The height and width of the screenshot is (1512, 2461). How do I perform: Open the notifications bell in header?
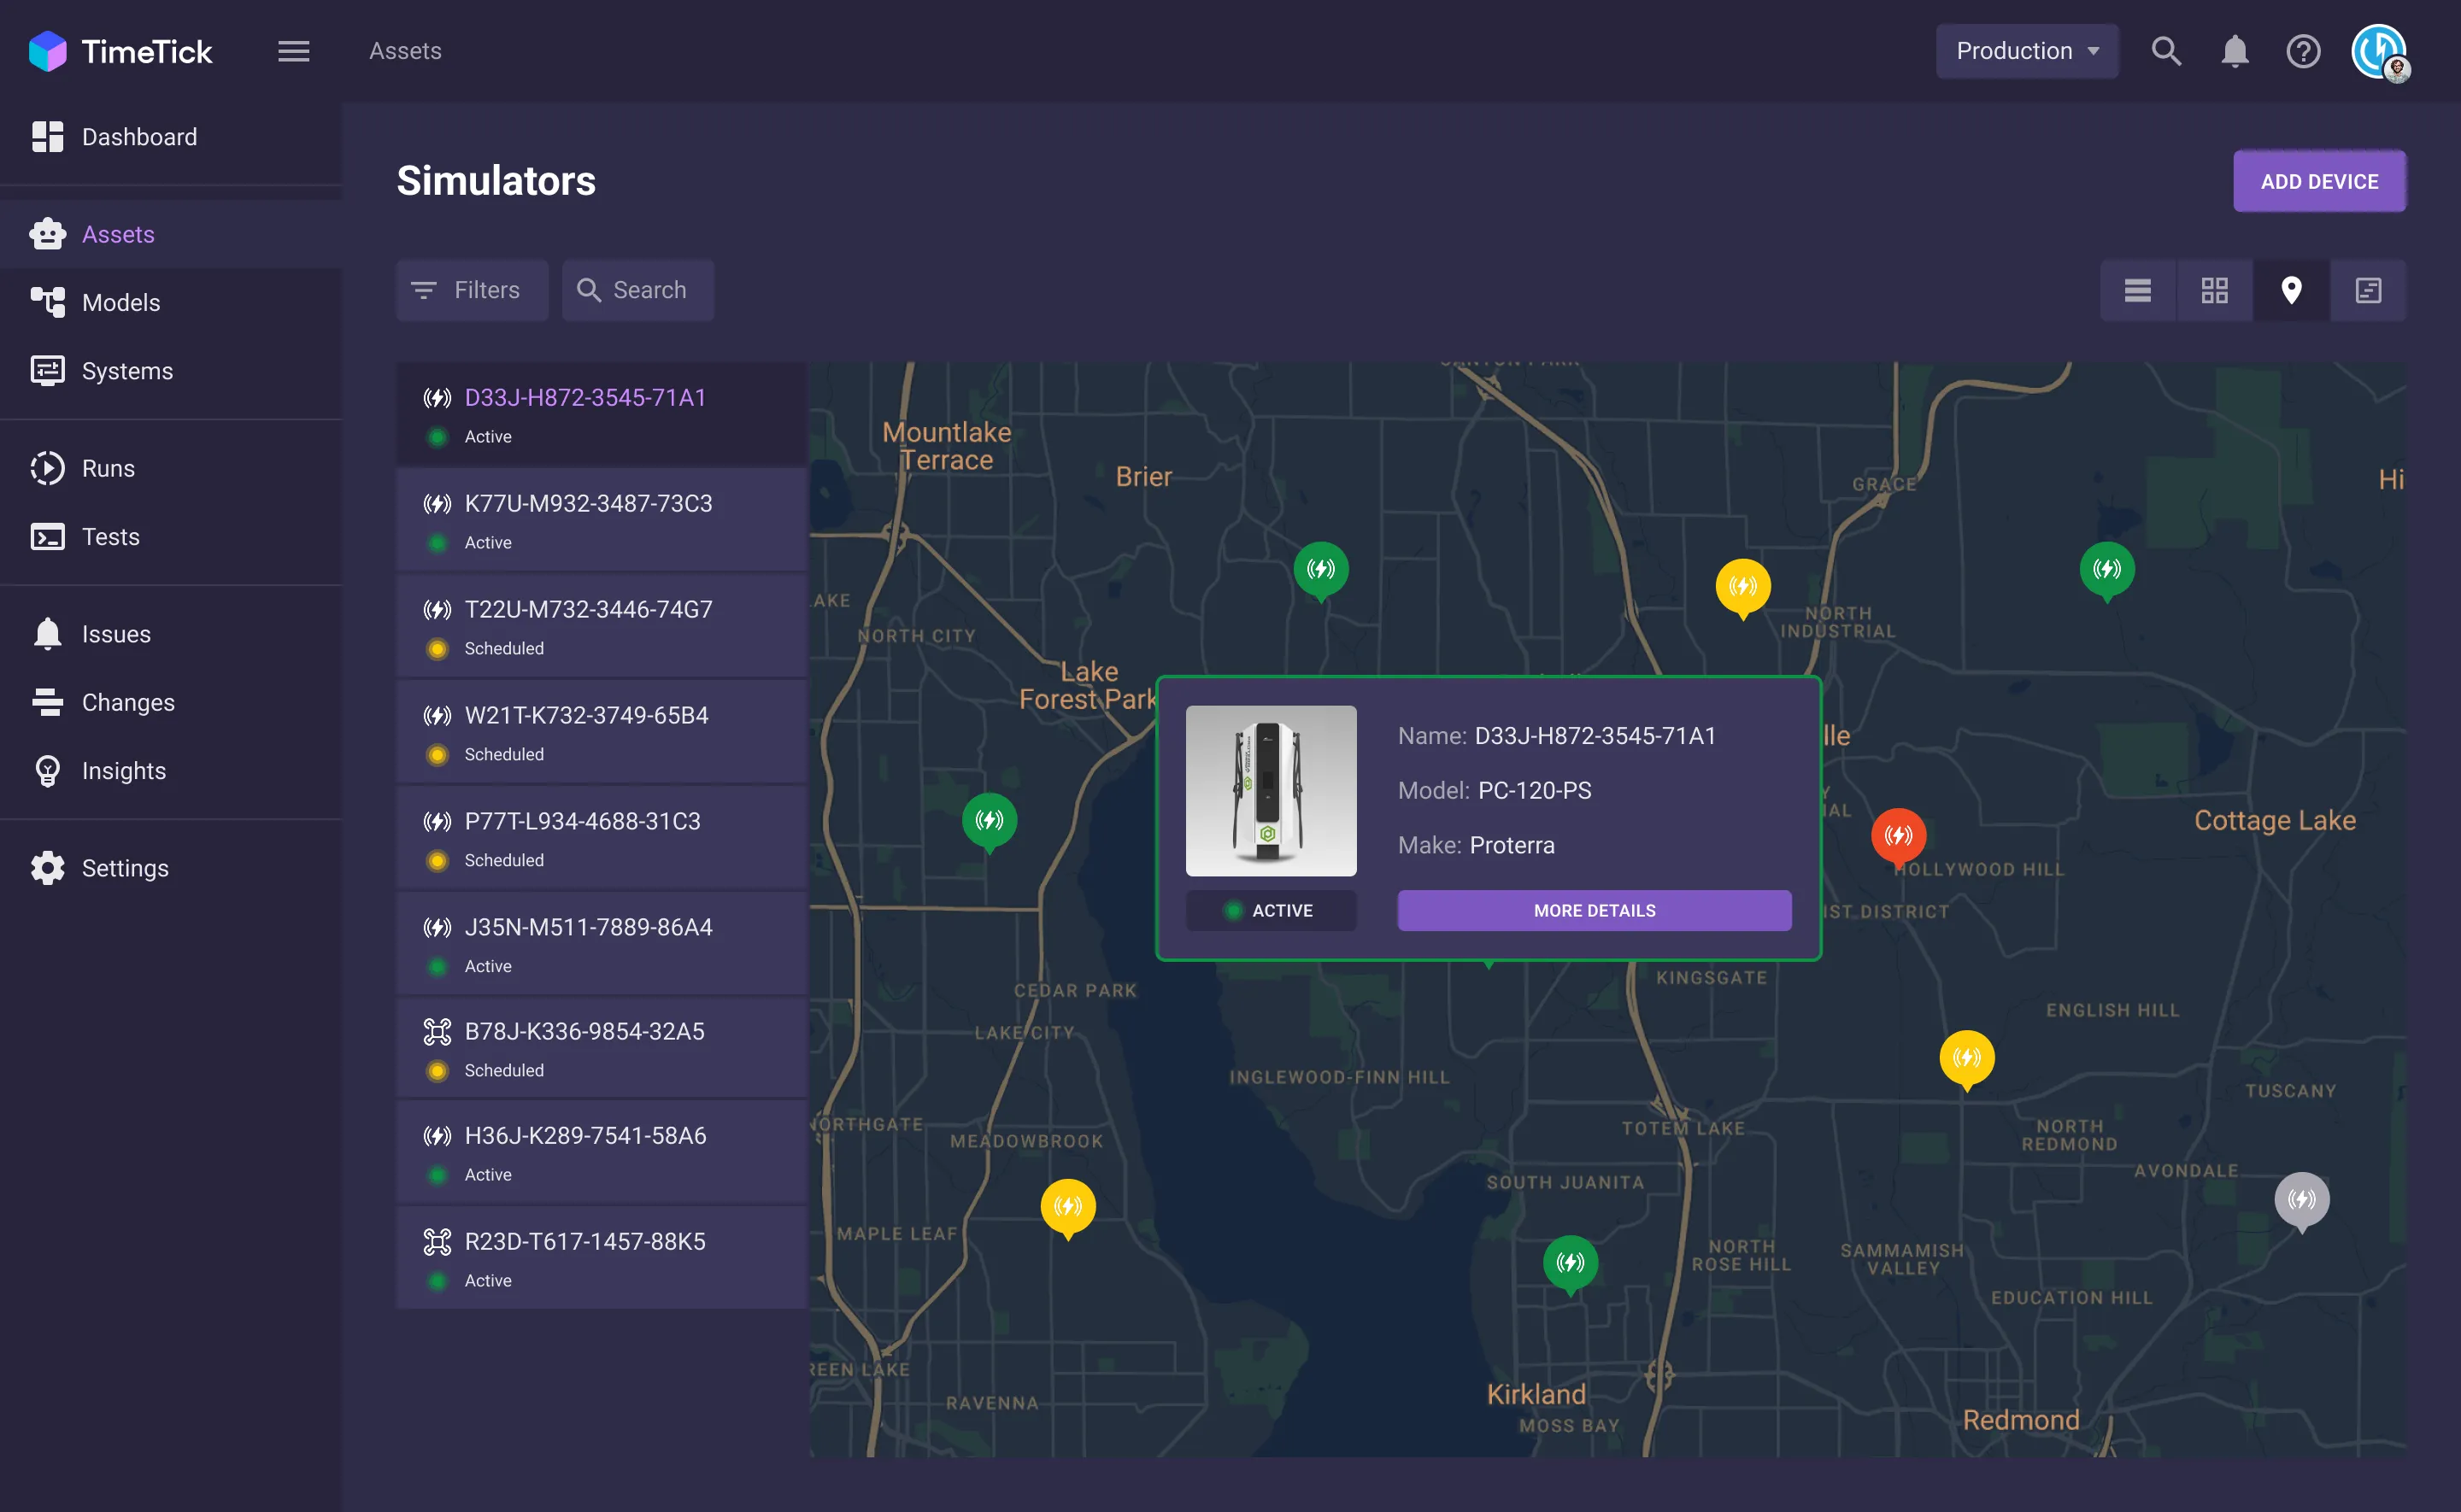tap(2235, 51)
